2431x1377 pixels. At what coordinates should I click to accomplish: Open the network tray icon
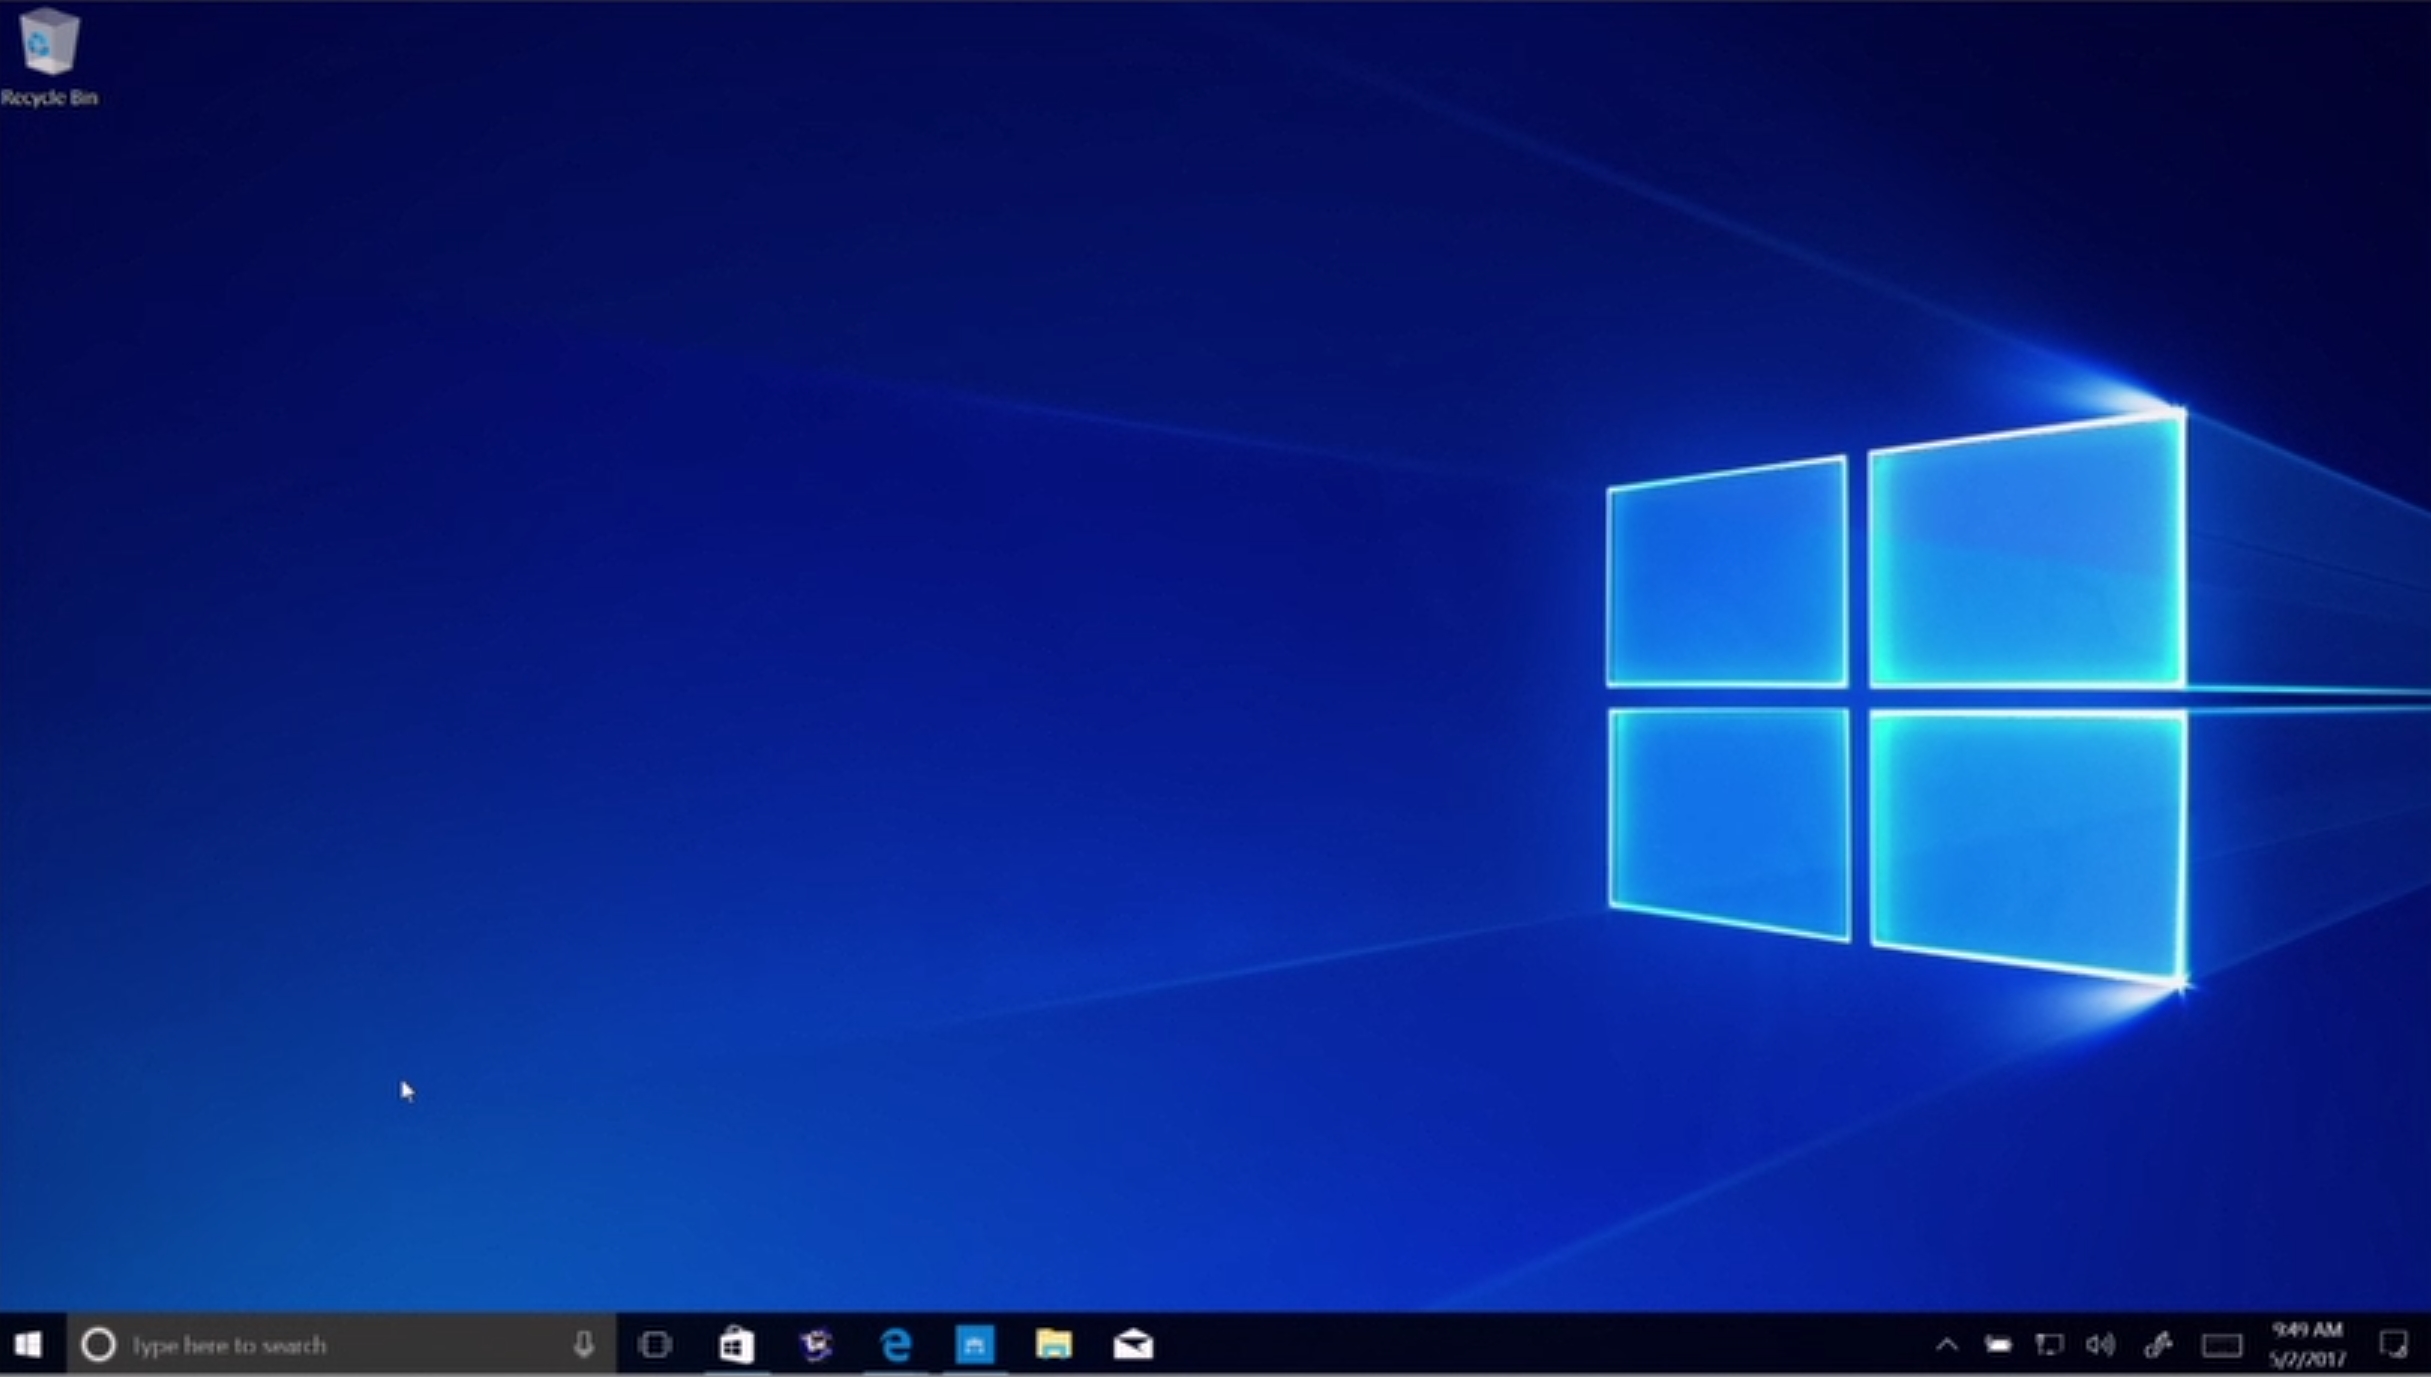tap(2049, 1345)
